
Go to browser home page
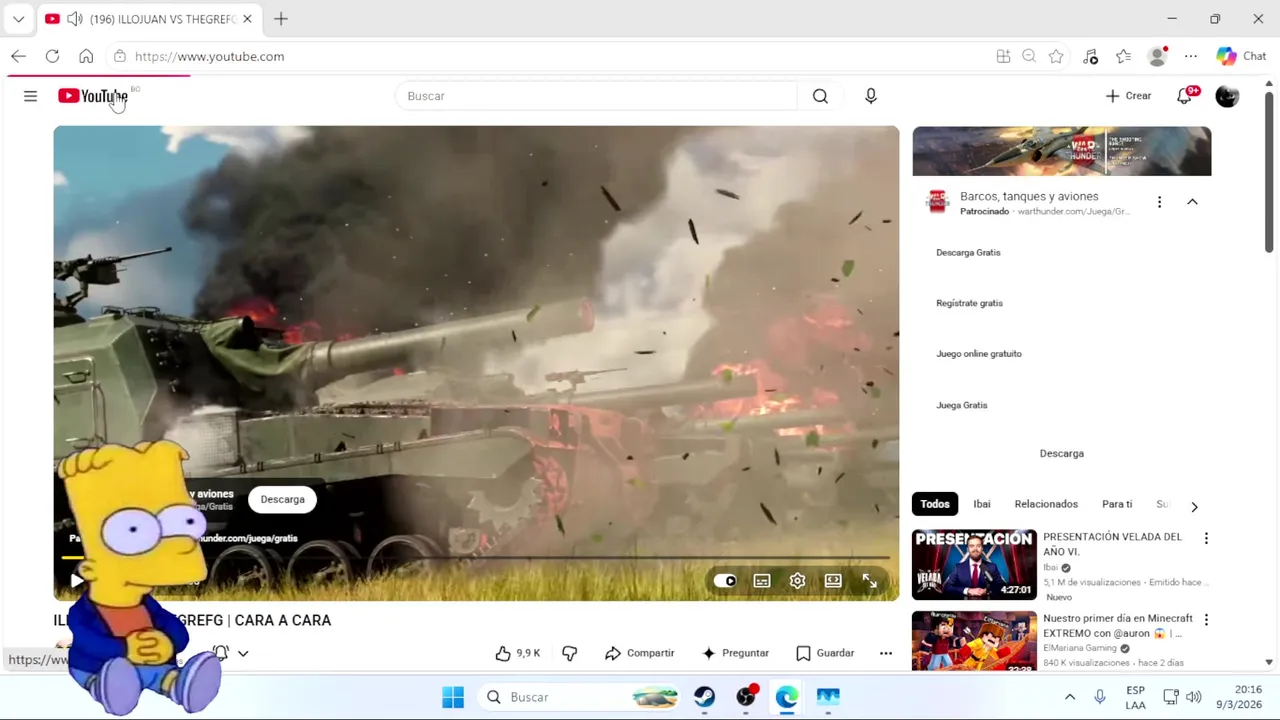point(86,56)
